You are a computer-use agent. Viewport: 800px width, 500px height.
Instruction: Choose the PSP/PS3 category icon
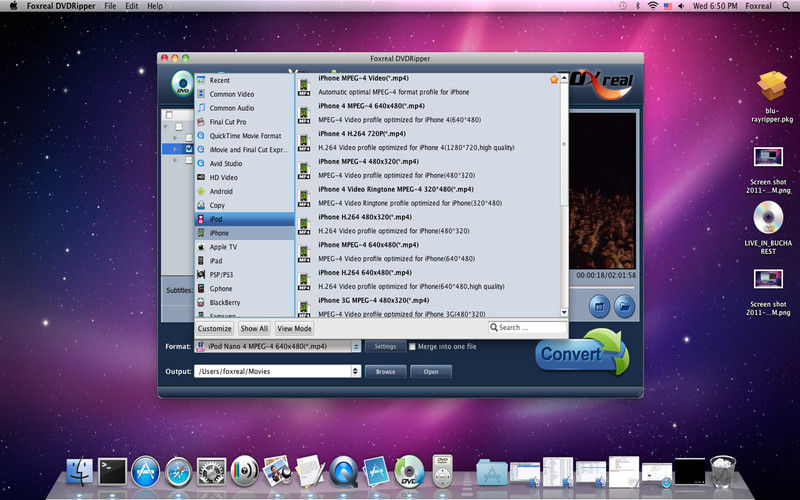[201, 274]
